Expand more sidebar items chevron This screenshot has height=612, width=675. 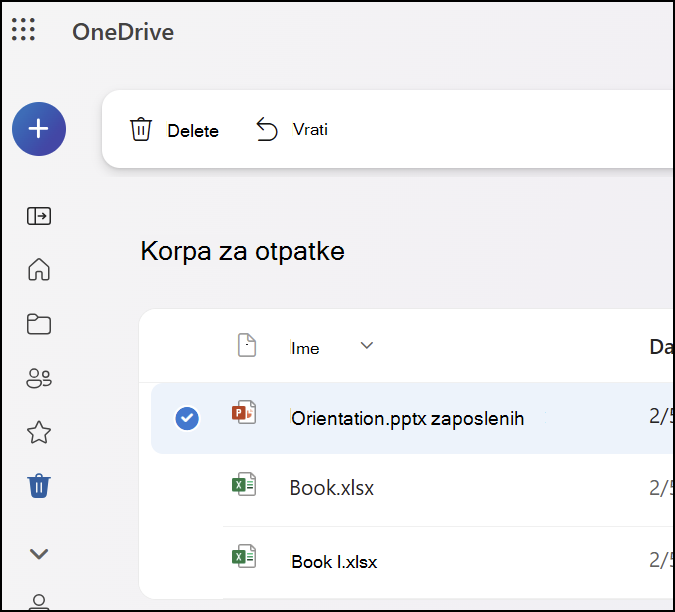[x=39, y=554]
